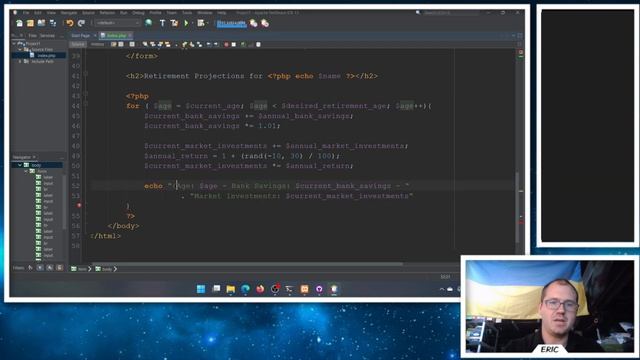Viewport: 640px width, 360px height.
Task: Collapse the body node in Navigator
Action: (x=20, y=165)
